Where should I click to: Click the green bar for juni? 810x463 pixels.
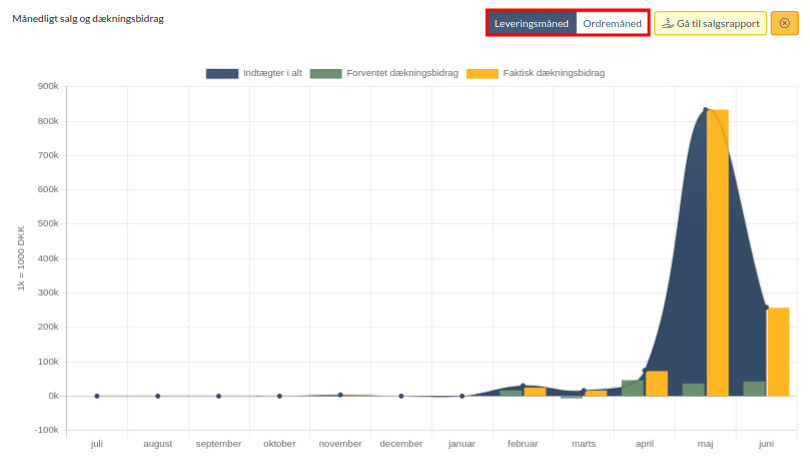[x=754, y=389]
